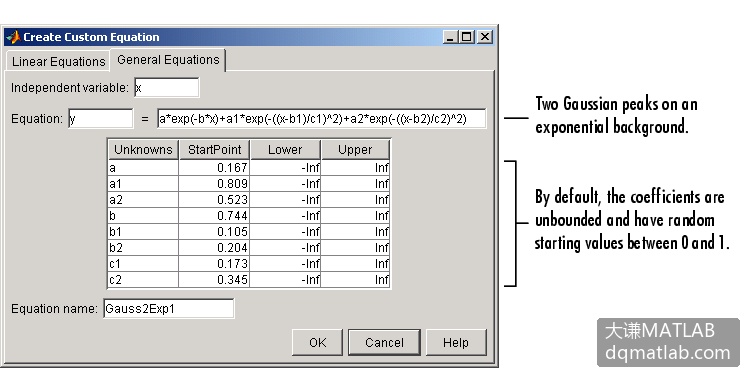Select unknown name cell c1

point(143,264)
